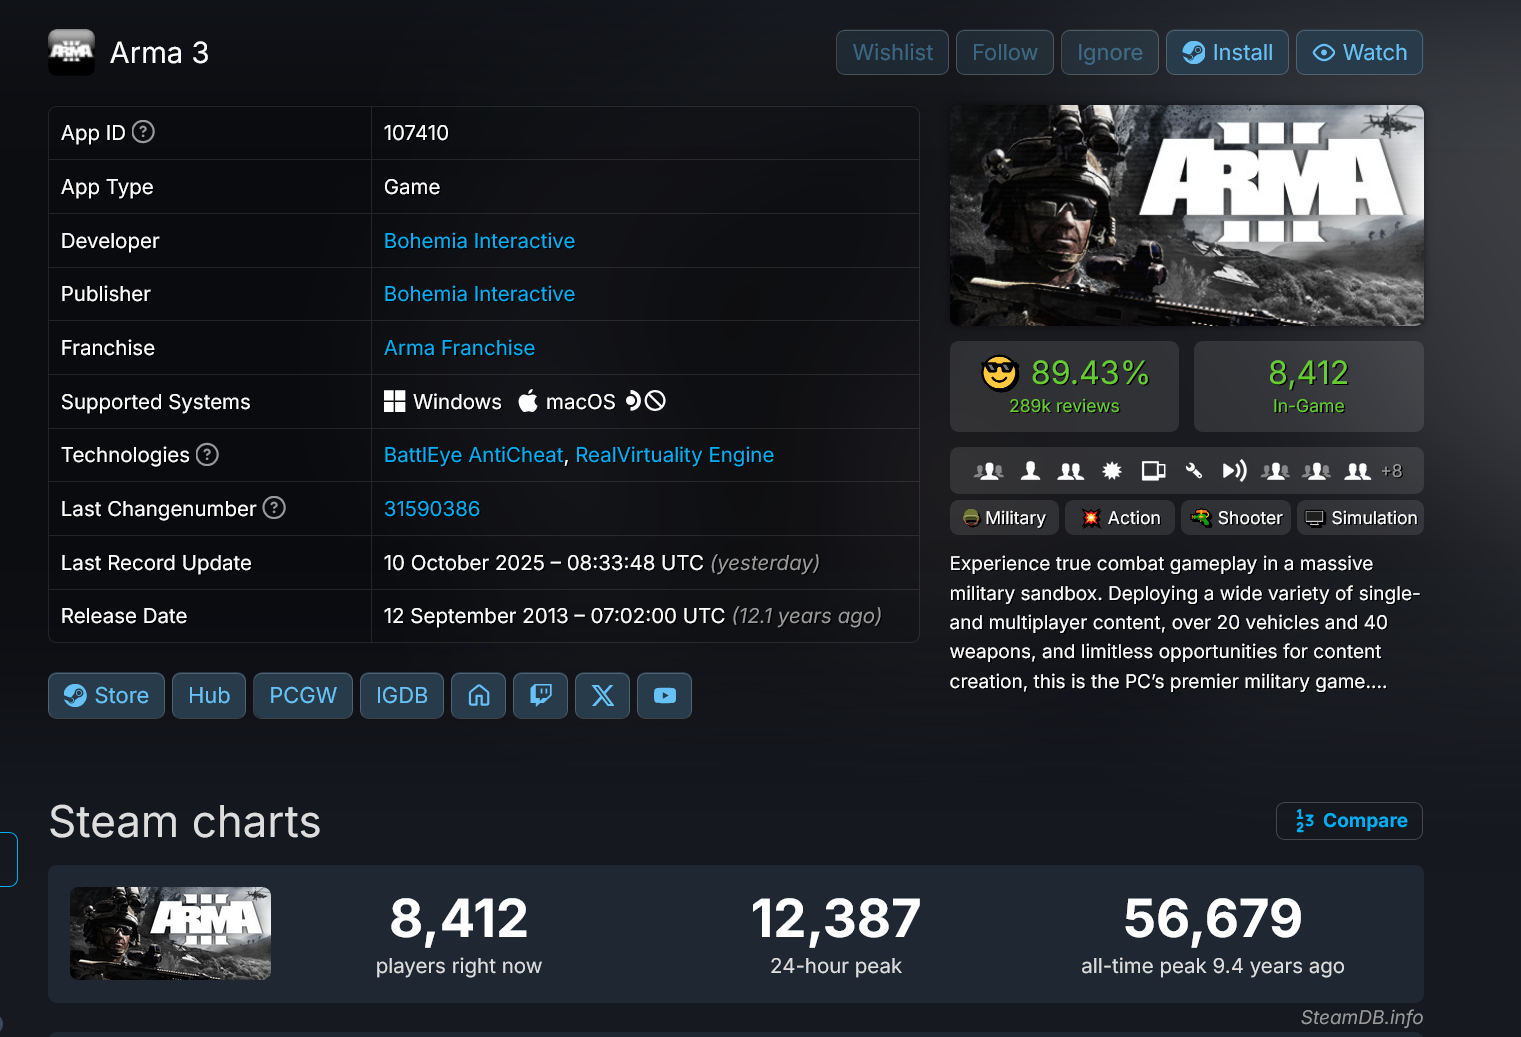The width and height of the screenshot is (1521, 1037).
Task: Click the large Arma III header image
Action: coord(1187,215)
